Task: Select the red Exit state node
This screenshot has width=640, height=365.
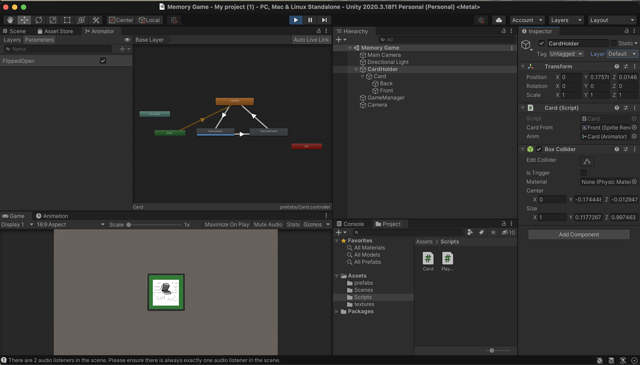Action: point(307,146)
